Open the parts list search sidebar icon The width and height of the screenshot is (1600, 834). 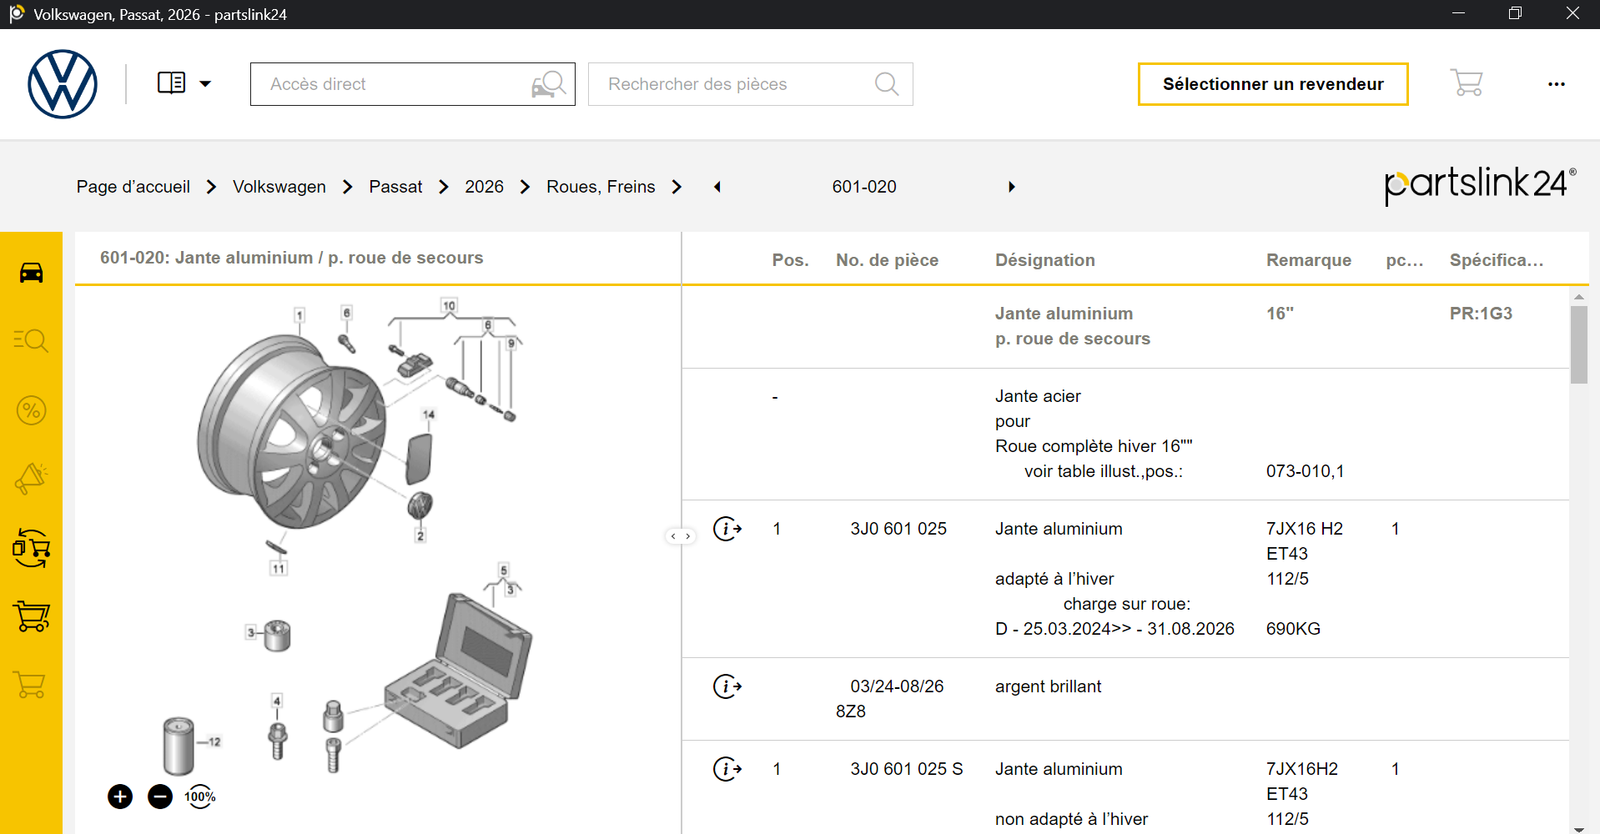point(31,341)
